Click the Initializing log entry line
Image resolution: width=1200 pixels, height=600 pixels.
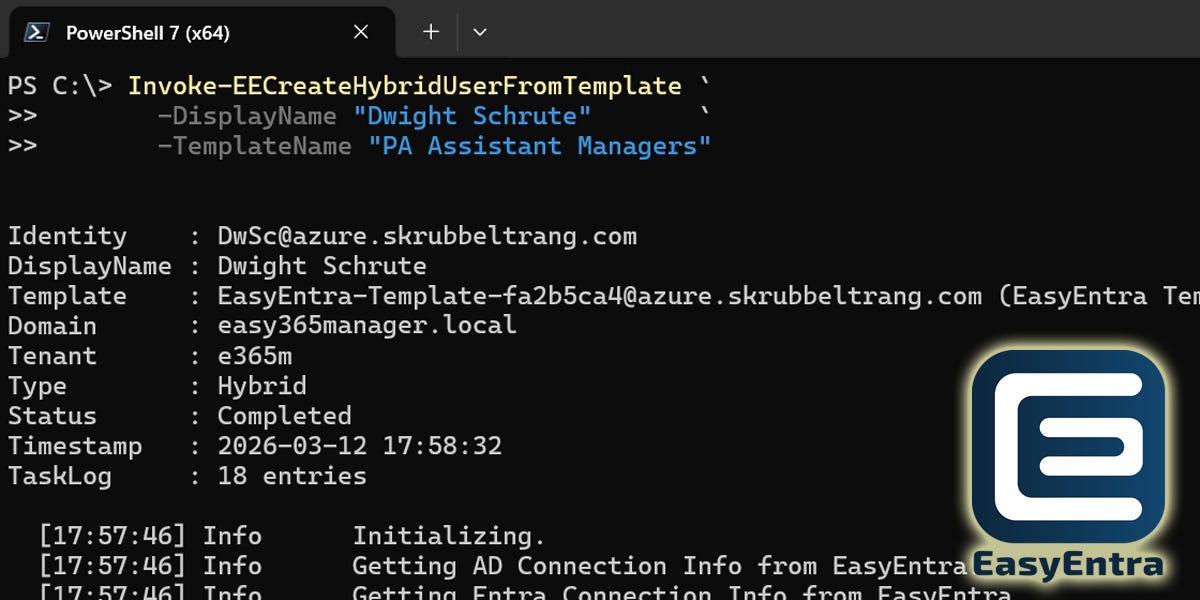point(292,537)
